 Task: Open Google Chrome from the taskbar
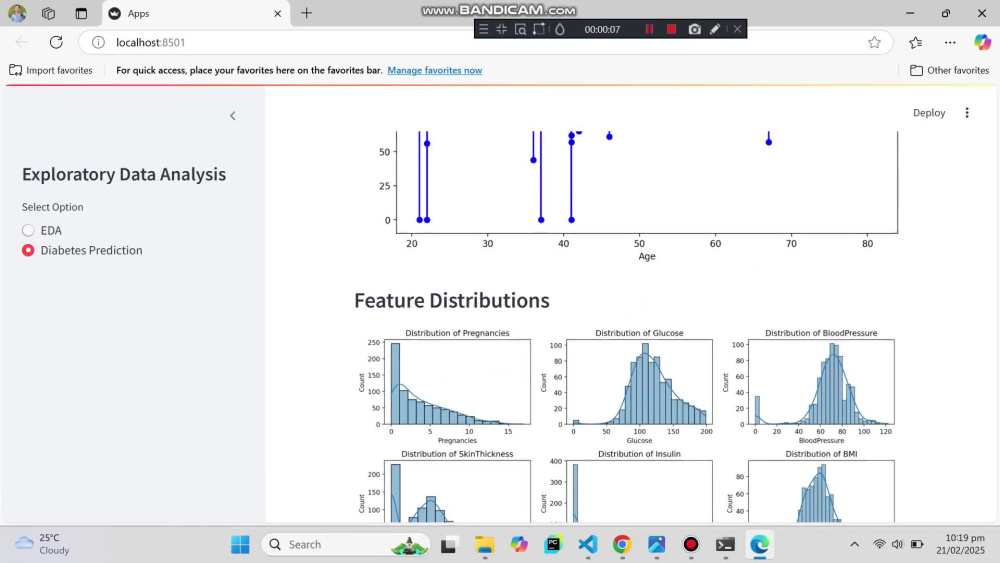(622, 545)
